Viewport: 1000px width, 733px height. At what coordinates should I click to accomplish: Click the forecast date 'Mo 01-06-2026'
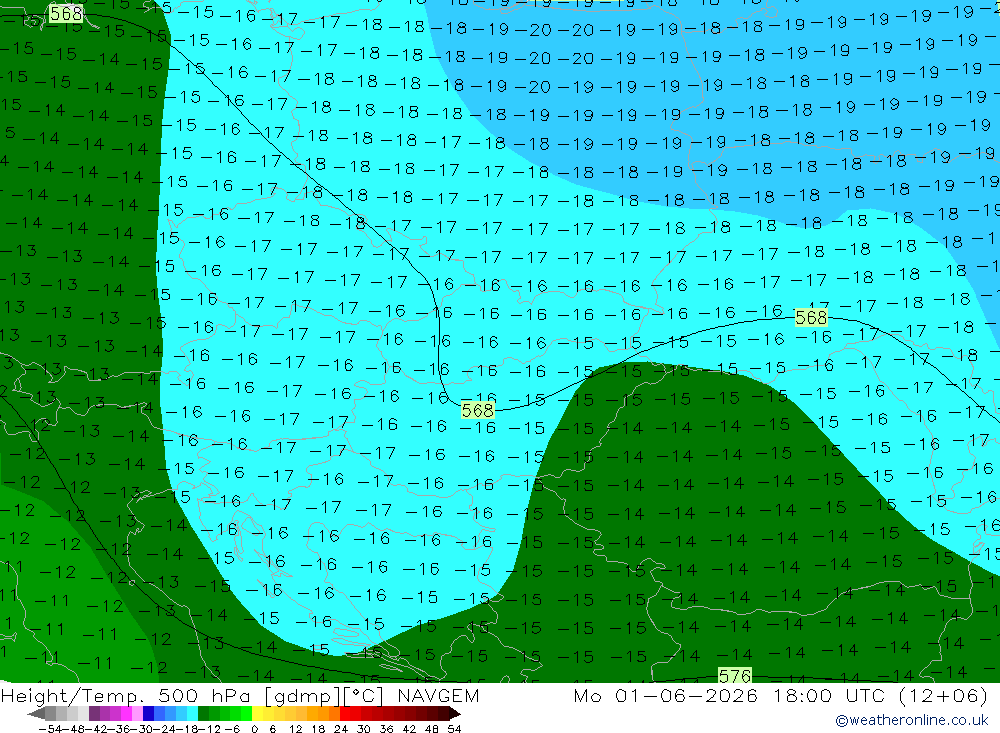pyautogui.click(x=666, y=695)
